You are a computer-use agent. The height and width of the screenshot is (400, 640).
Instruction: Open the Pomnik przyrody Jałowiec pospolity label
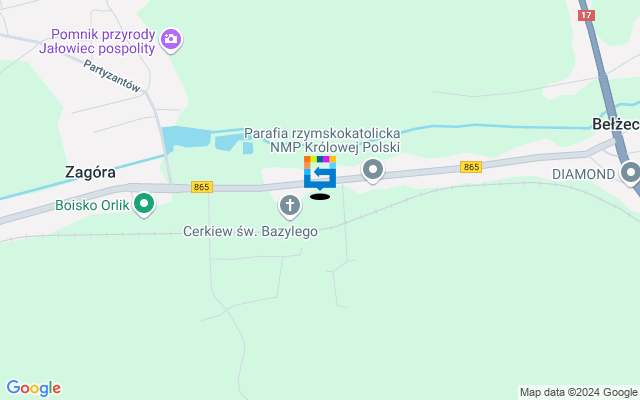click(98, 41)
